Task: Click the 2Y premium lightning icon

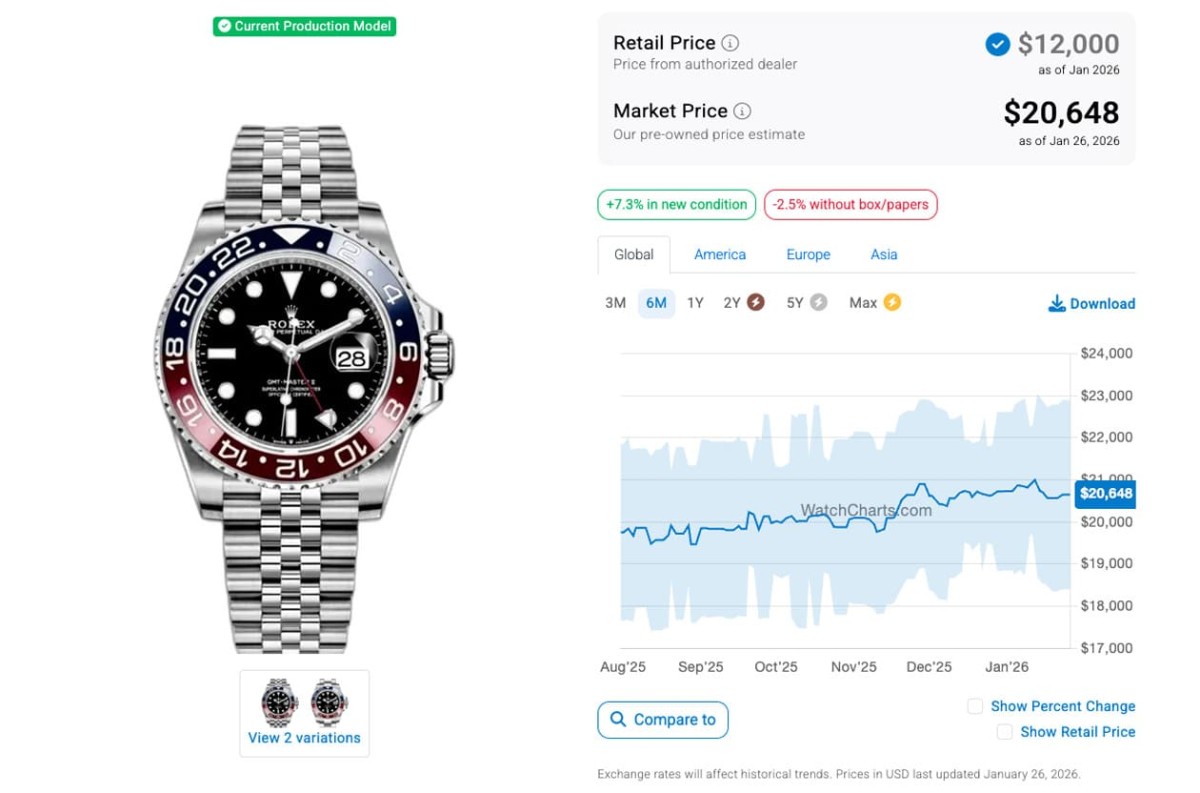Action: tap(756, 302)
